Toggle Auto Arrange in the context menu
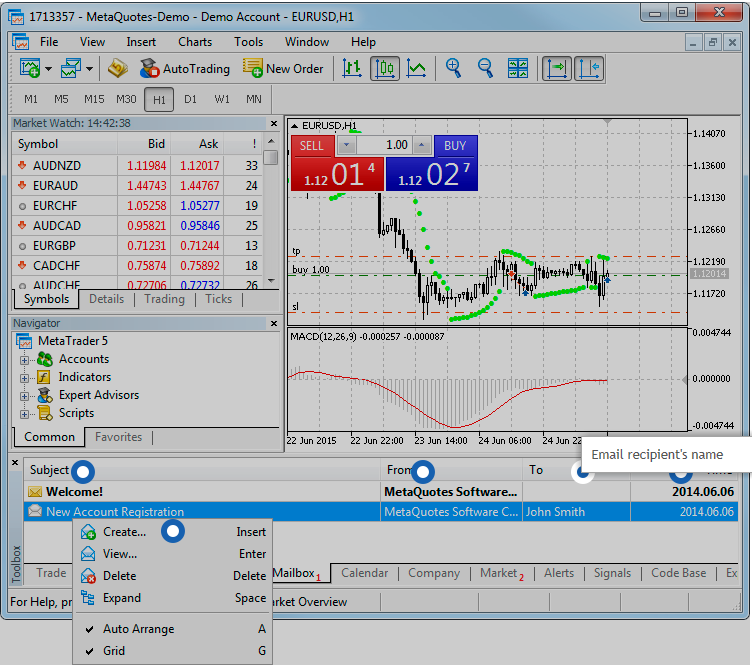Screen dimensions: 752x667 click(173, 629)
